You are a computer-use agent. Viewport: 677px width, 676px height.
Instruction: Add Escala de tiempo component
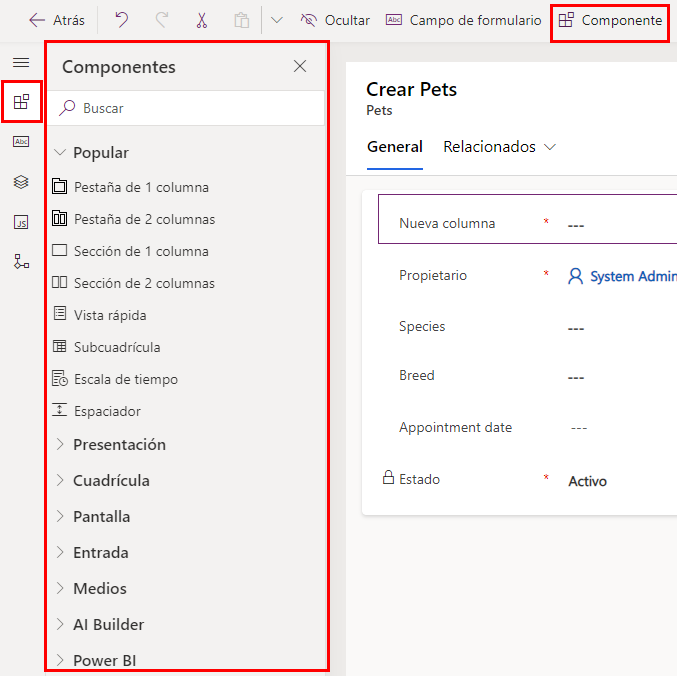pos(115,379)
